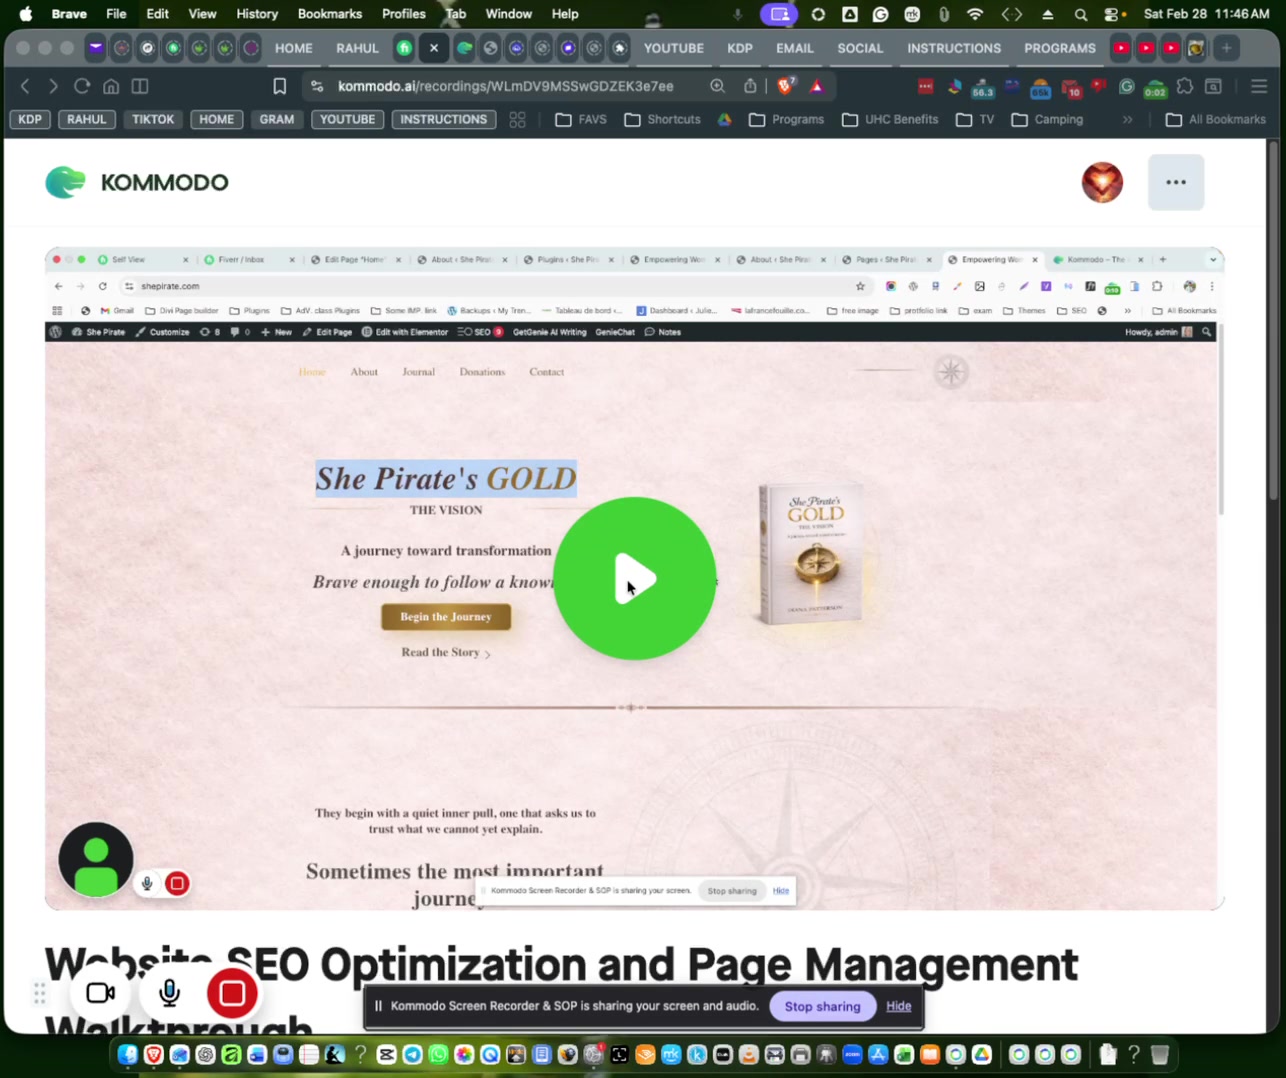Click the share icon in address bar
Image resolution: width=1286 pixels, height=1078 pixels.
coord(750,86)
